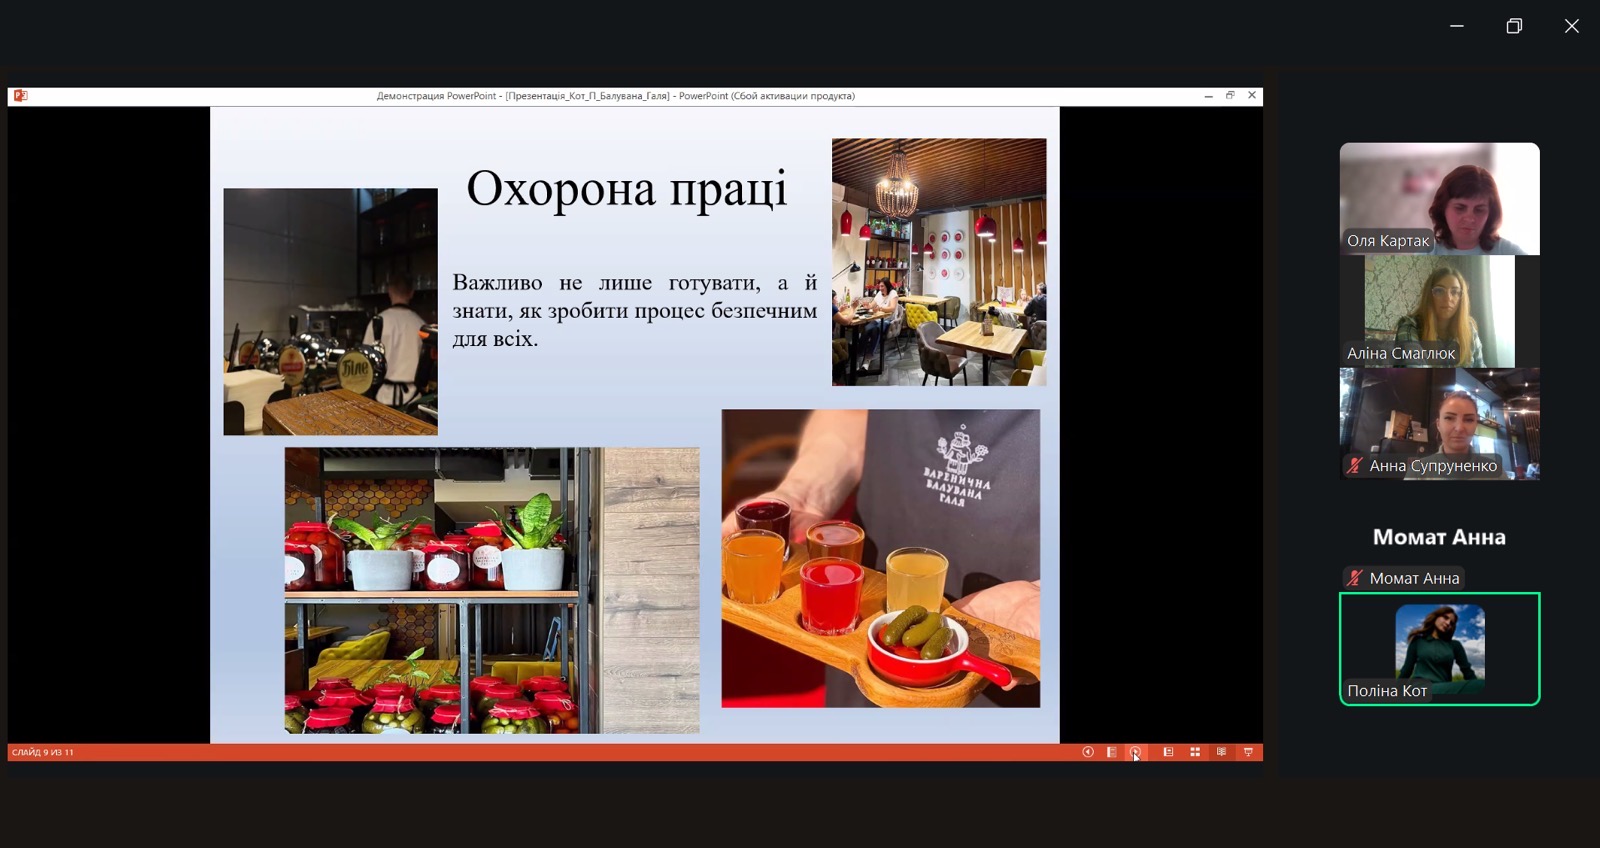Image resolution: width=1600 pixels, height=848 pixels.
Task: Go to the previous slide using status bar arrow
Action: tap(1088, 752)
